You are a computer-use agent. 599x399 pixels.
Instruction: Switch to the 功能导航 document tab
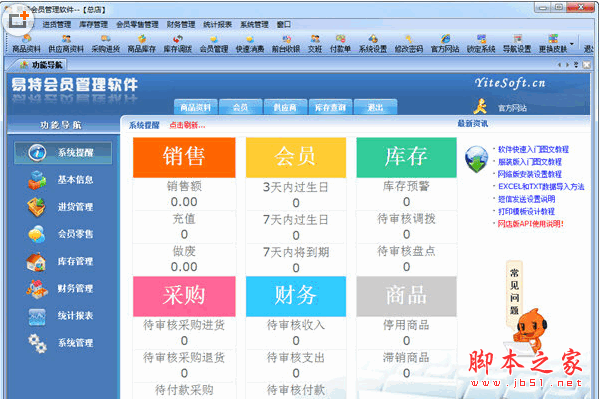[x=42, y=65]
